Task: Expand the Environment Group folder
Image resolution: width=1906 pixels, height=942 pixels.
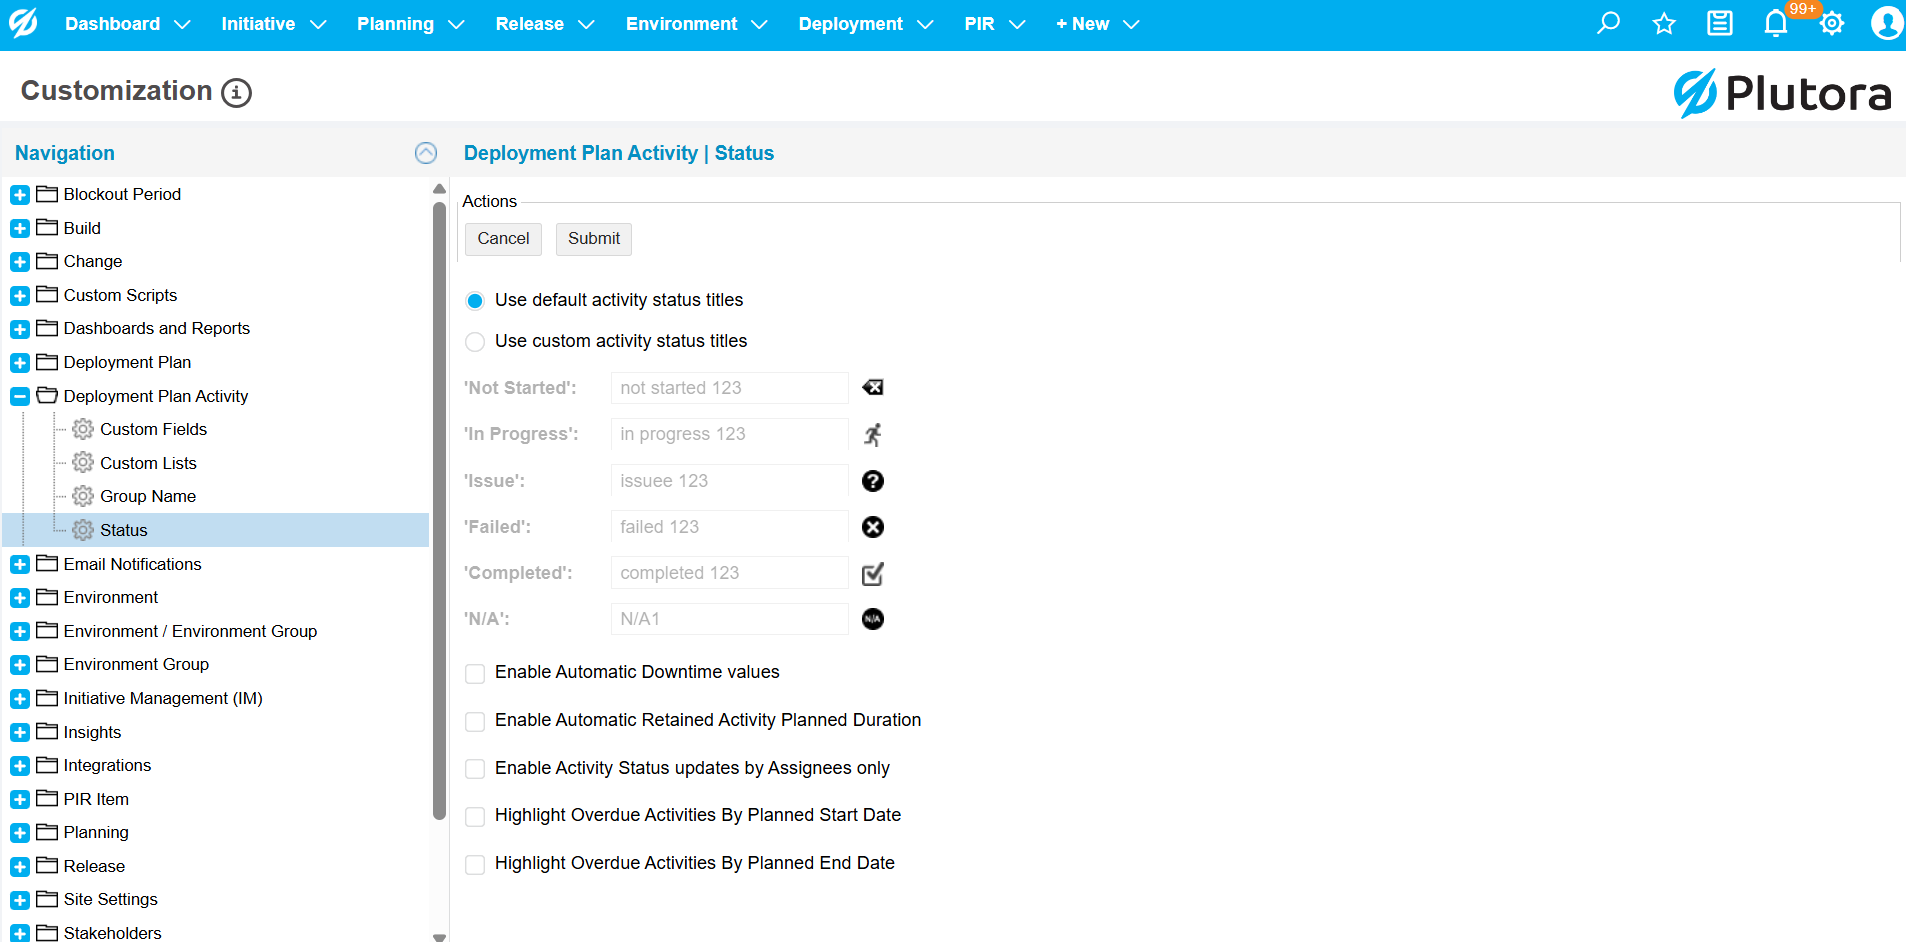Action: pos(20,665)
